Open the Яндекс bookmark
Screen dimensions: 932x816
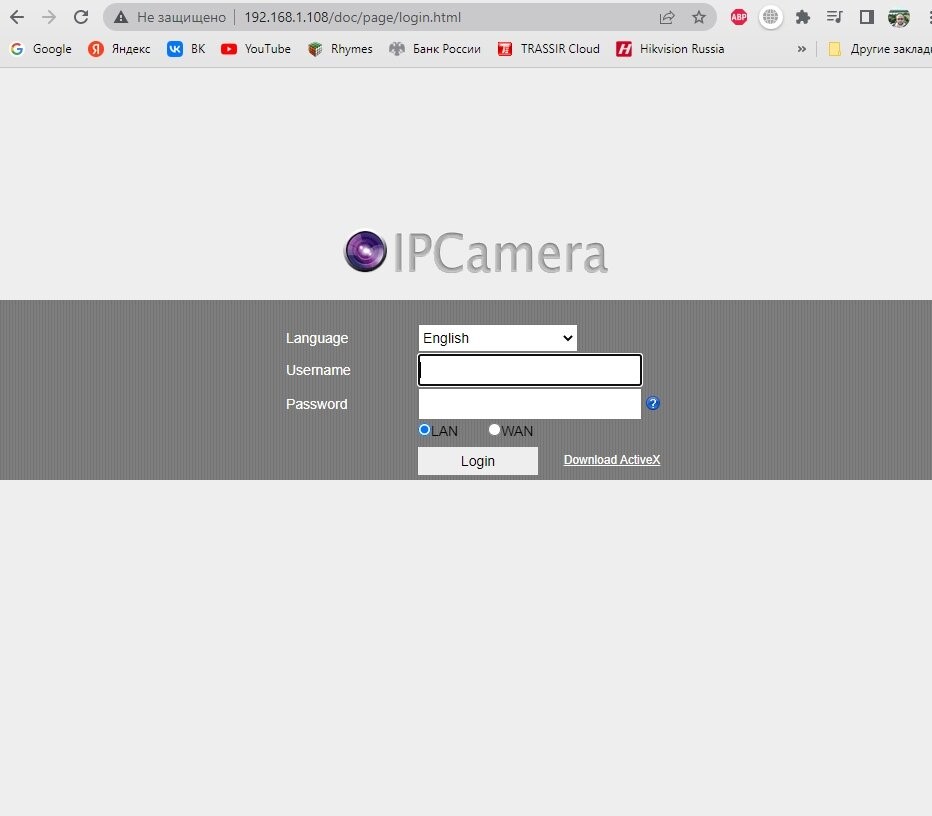tap(119, 49)
